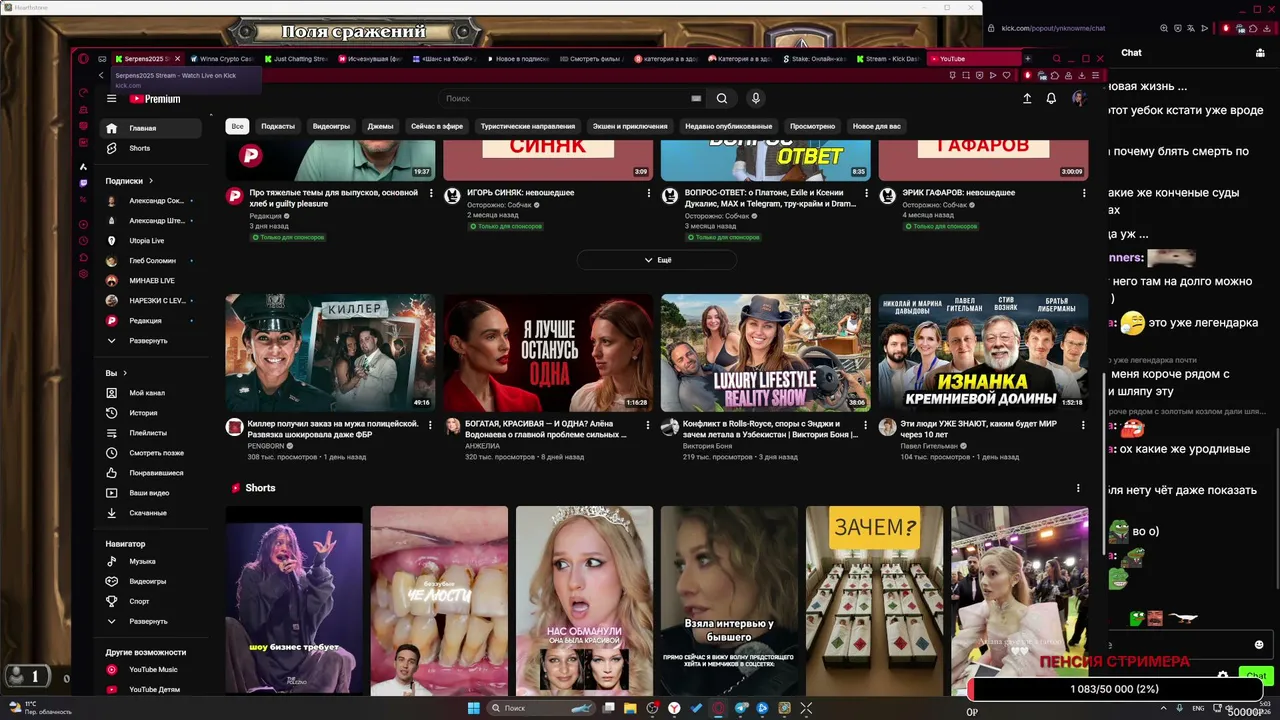Select the Просмотрено filter chip
The height and width of the screenshot is (720, 1280).
813,126
